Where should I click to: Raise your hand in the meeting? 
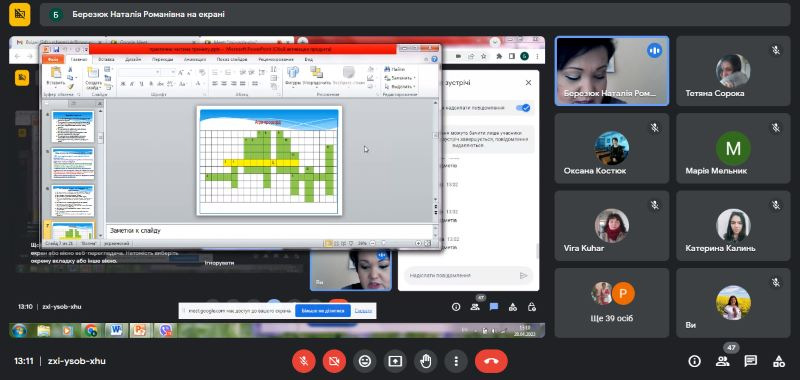pos(426,361)
